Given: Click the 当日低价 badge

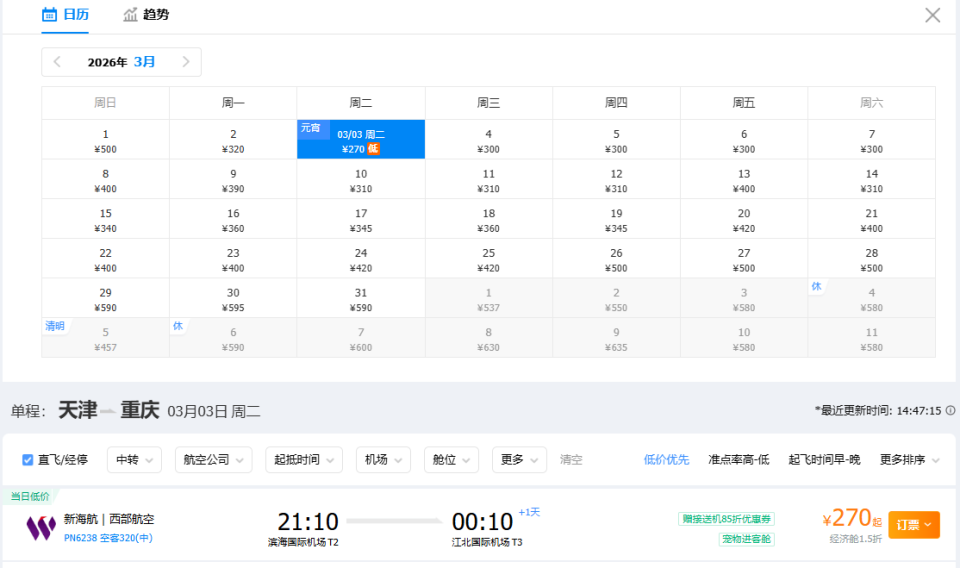Looking at the screenshot, I should click(30, 496).
